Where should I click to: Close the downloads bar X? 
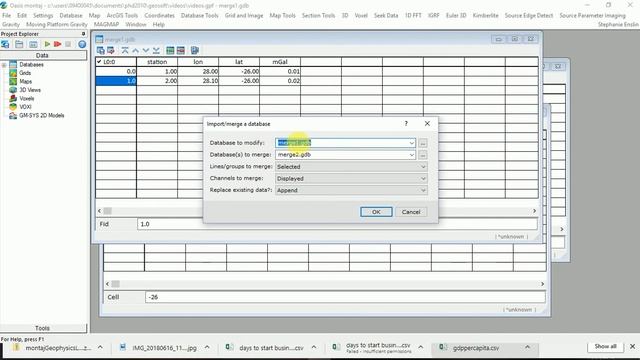632,347
